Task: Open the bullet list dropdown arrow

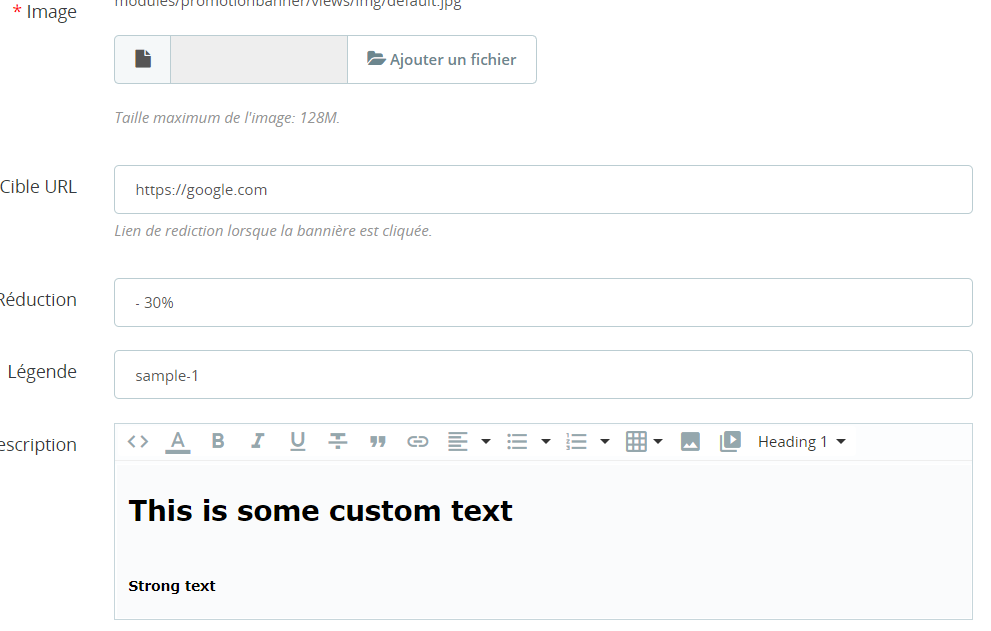Action: point(546,441)
